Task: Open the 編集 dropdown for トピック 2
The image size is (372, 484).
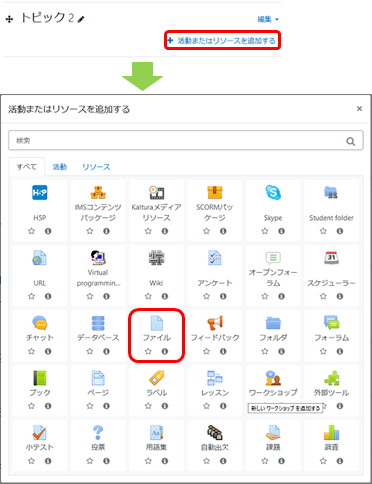Action: 268,19
